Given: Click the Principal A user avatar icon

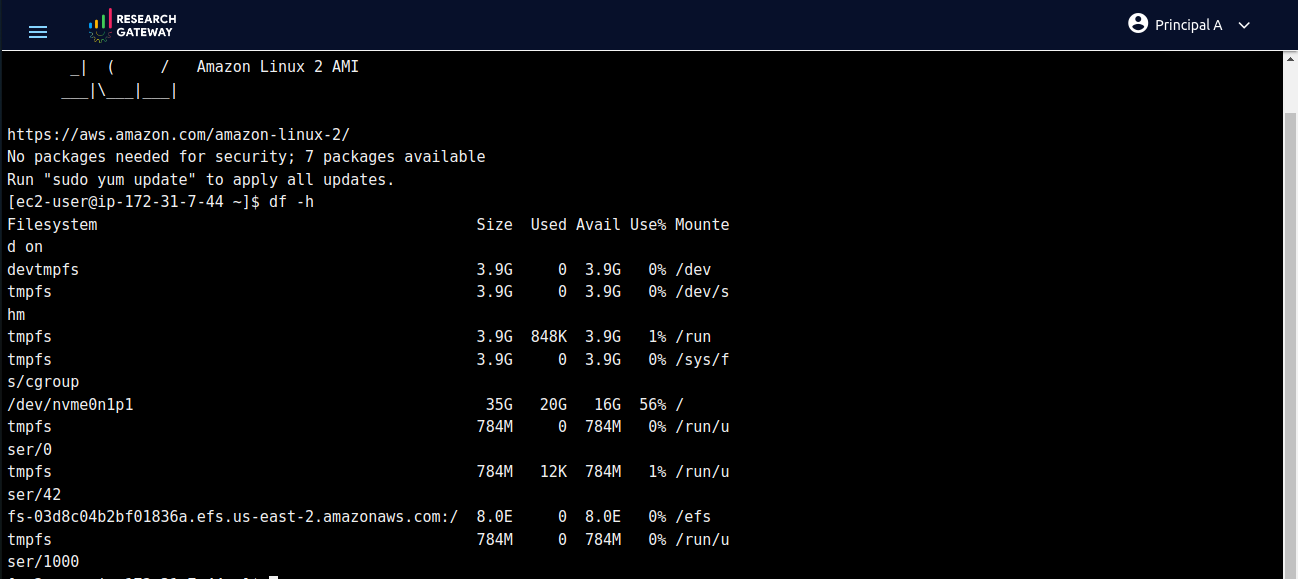Looking at the screenshot, I should [x=1137, y=23].
